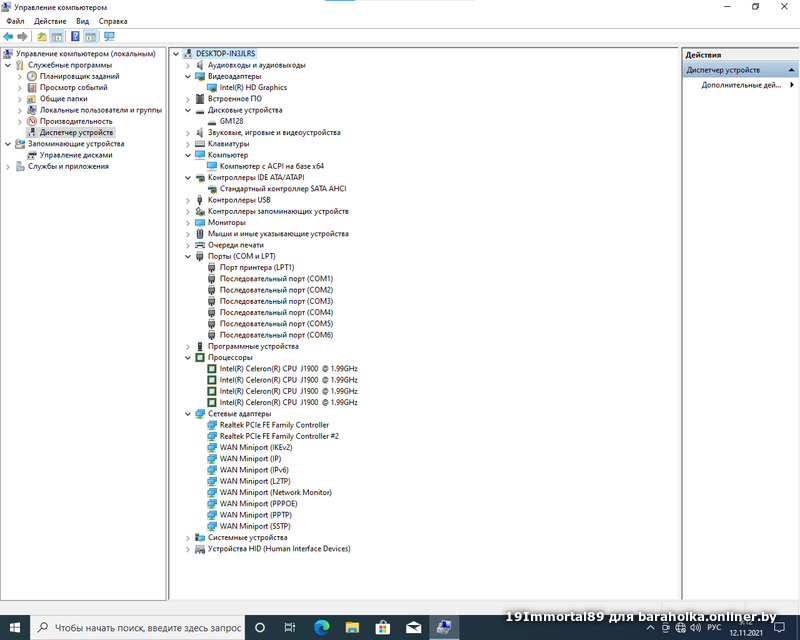Collapse the Processors node
Screen dimensions: 800x640
point(188,357)
